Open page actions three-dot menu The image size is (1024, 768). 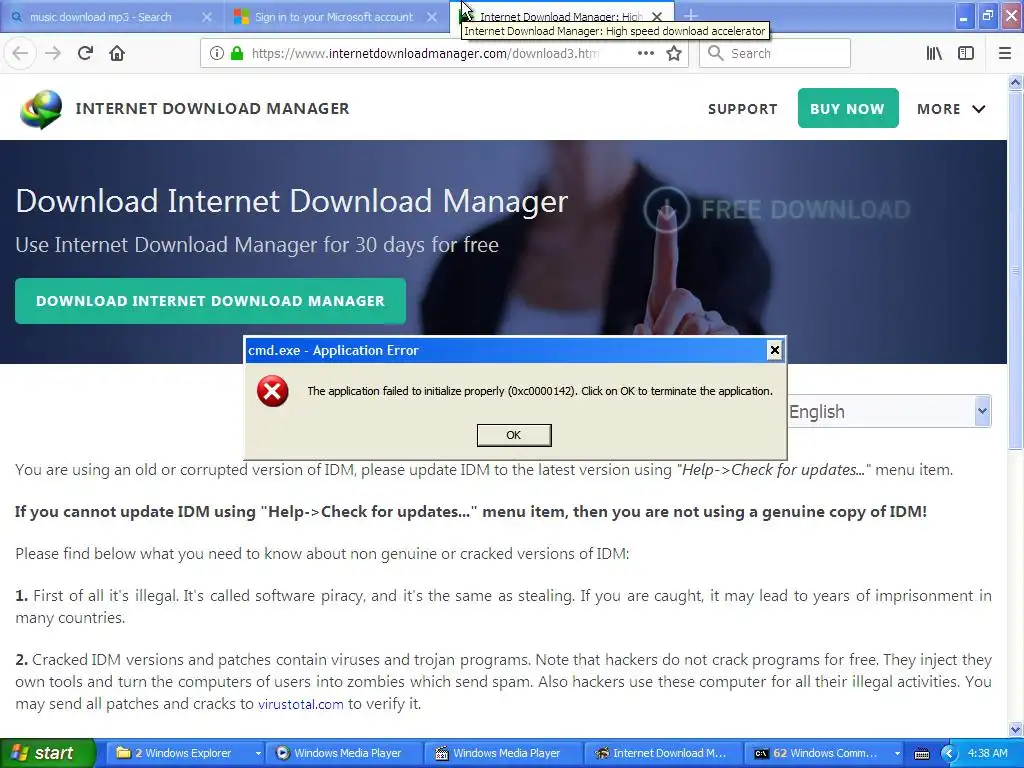pyautogui.click(x=645, y=53)
